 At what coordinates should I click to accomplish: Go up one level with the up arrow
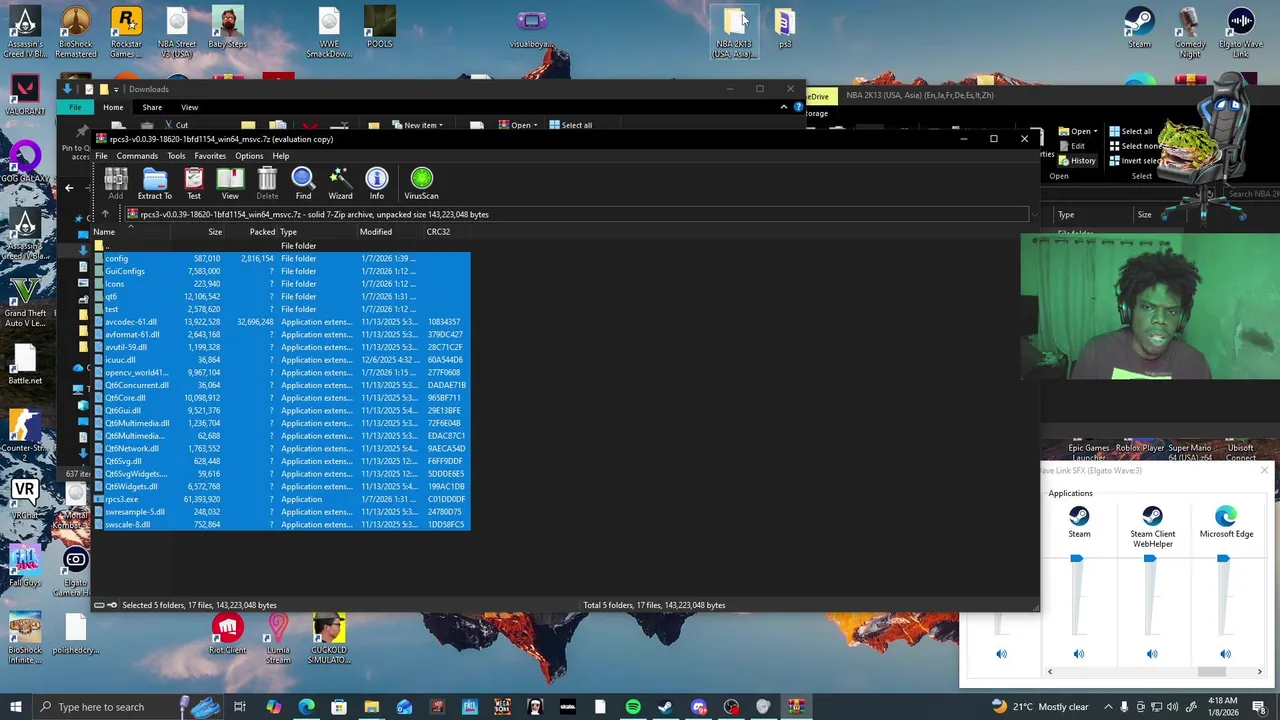pos(105,214)
